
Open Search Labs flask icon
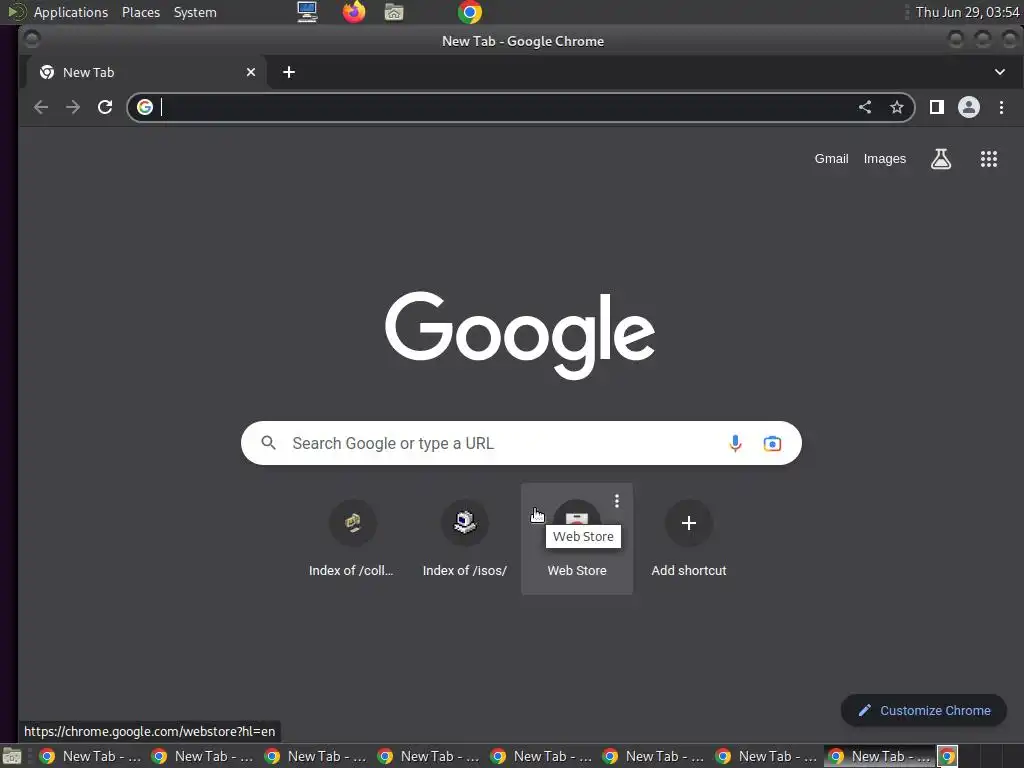tap(940, 159)
